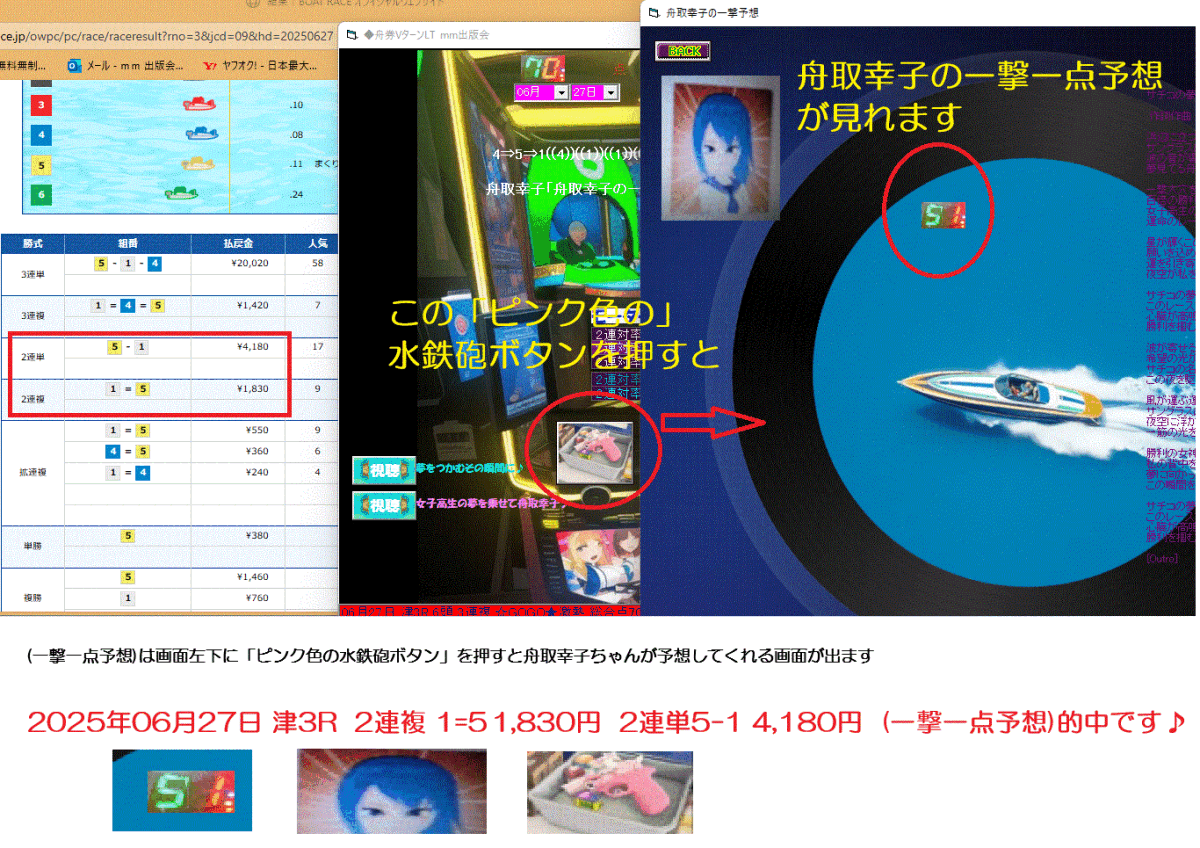Click the 2連単 row label
1200x848 pixels.
[33, 357]
